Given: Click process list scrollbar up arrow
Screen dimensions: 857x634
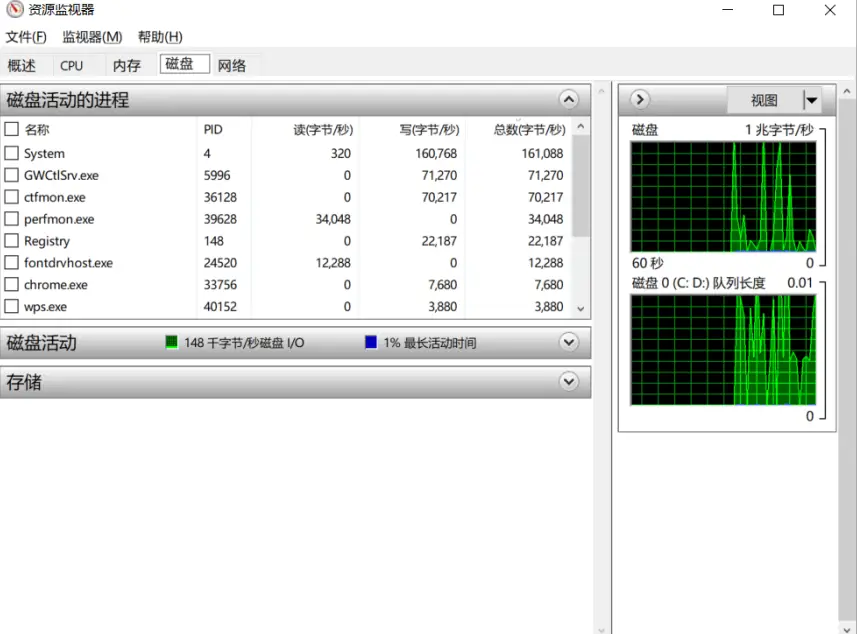Looking at the screenshot, I should point(581,126).
